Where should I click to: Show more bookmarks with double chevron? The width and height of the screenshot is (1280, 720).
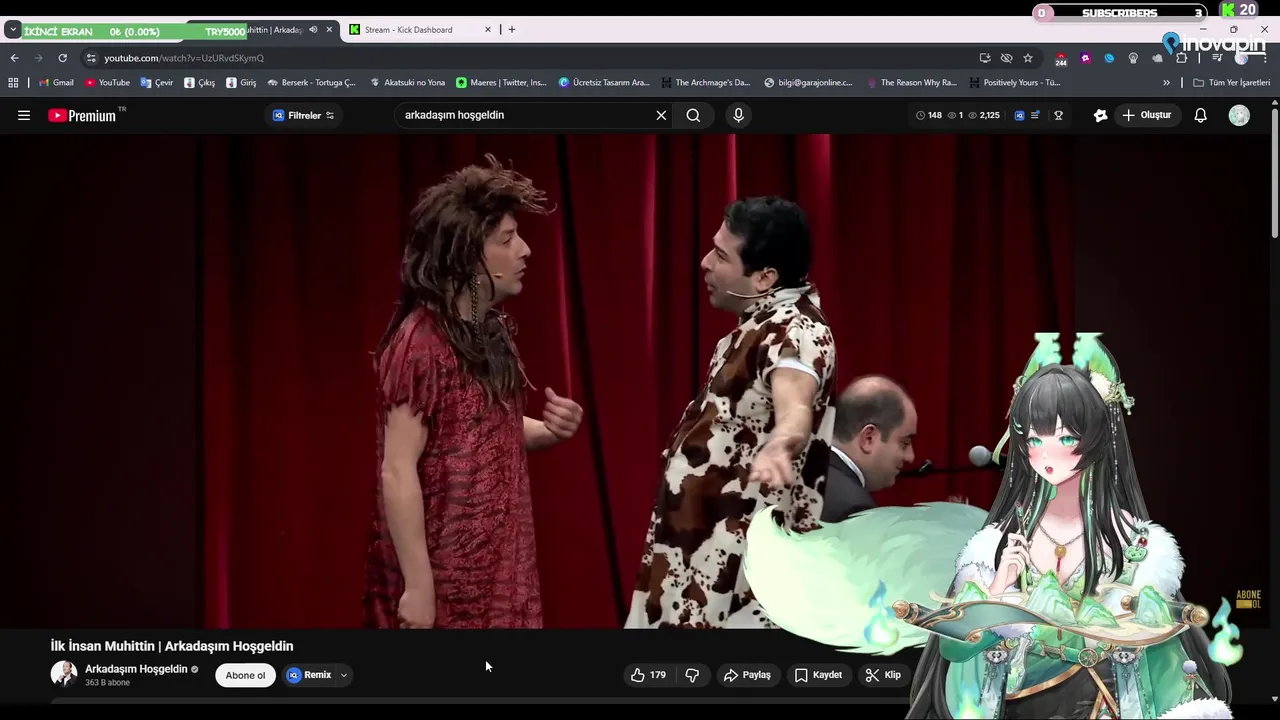click(x=1166, y=83)
